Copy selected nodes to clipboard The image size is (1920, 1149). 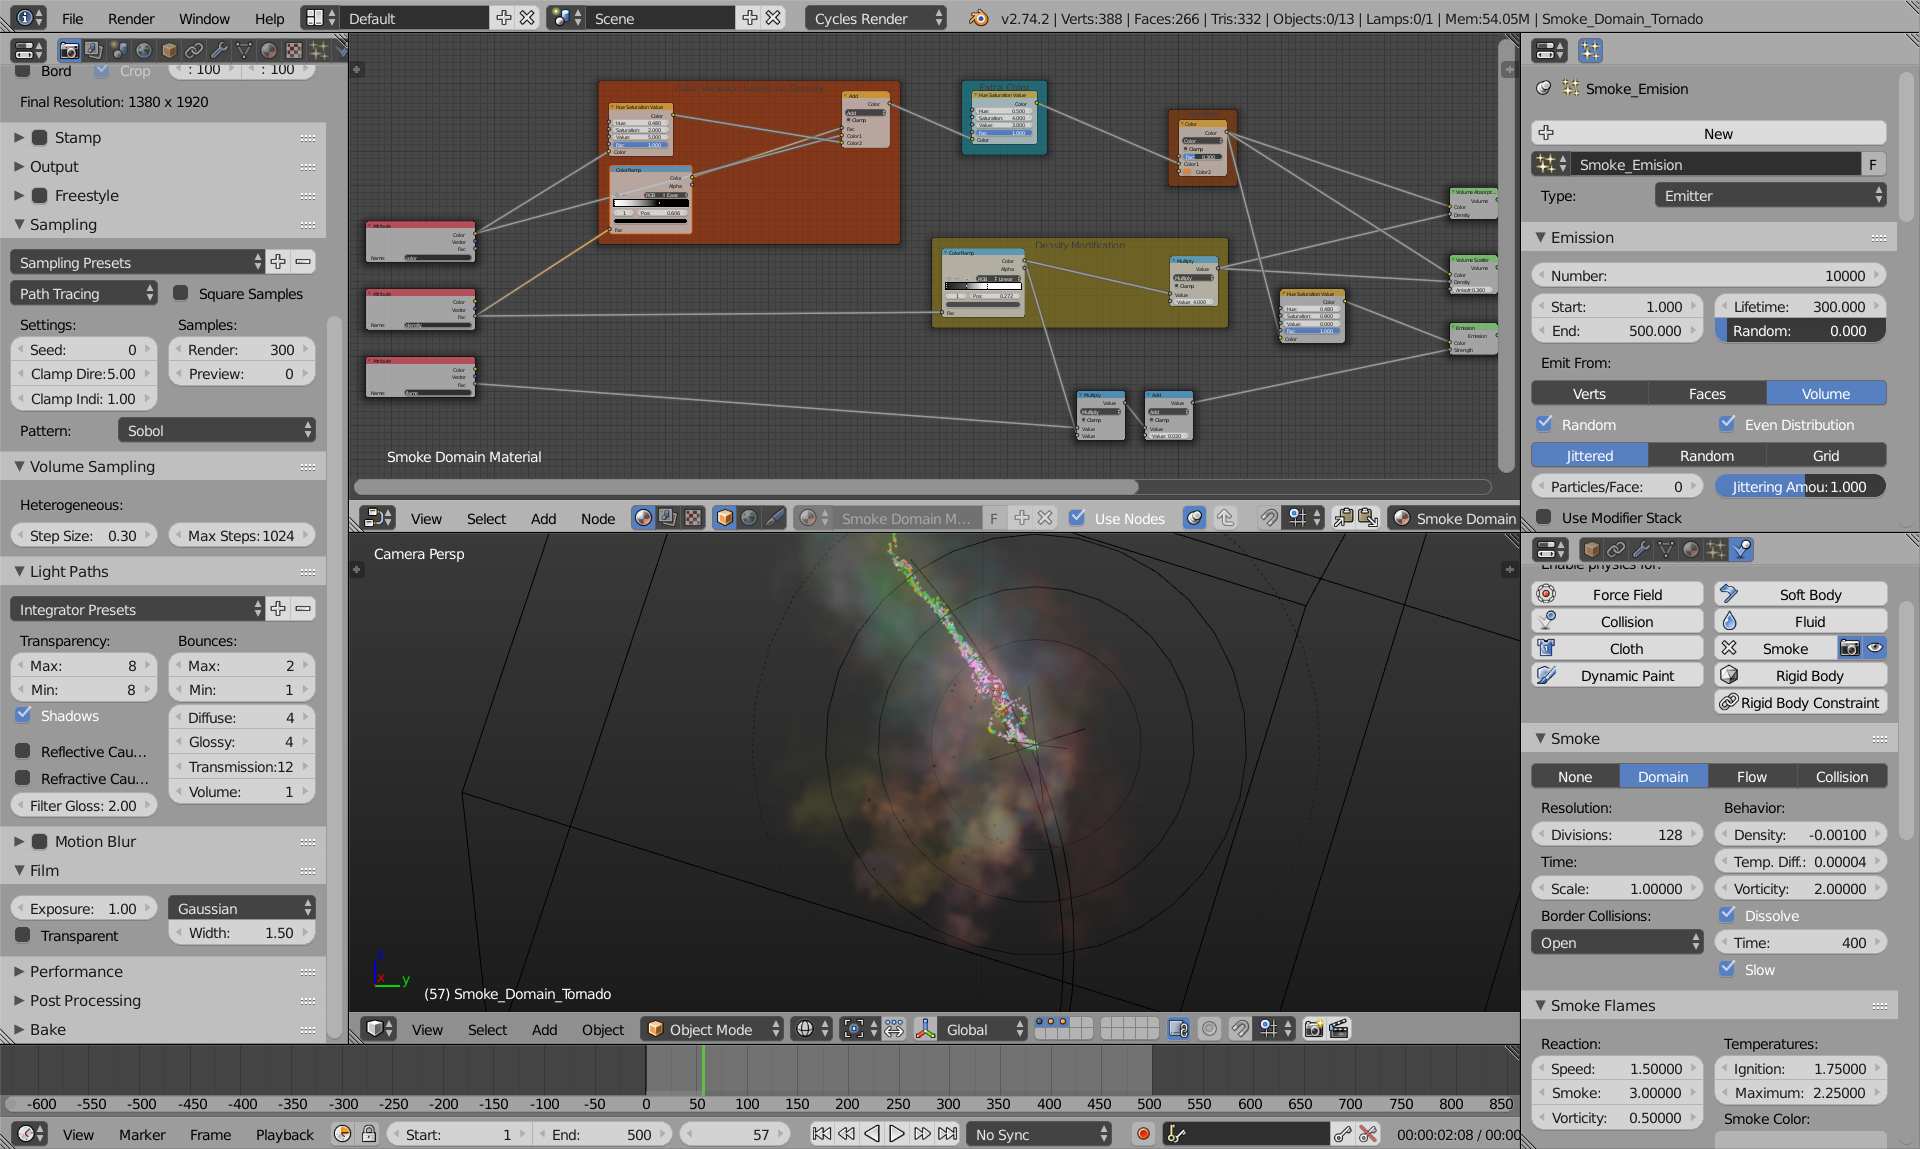pos(1343,518)
